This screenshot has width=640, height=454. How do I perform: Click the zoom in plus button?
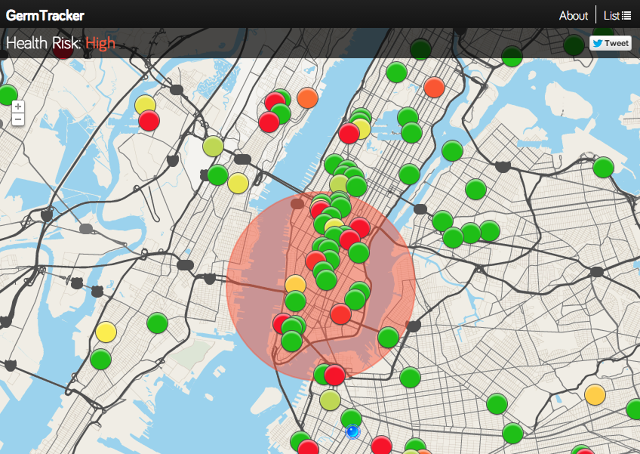(18, 106)
